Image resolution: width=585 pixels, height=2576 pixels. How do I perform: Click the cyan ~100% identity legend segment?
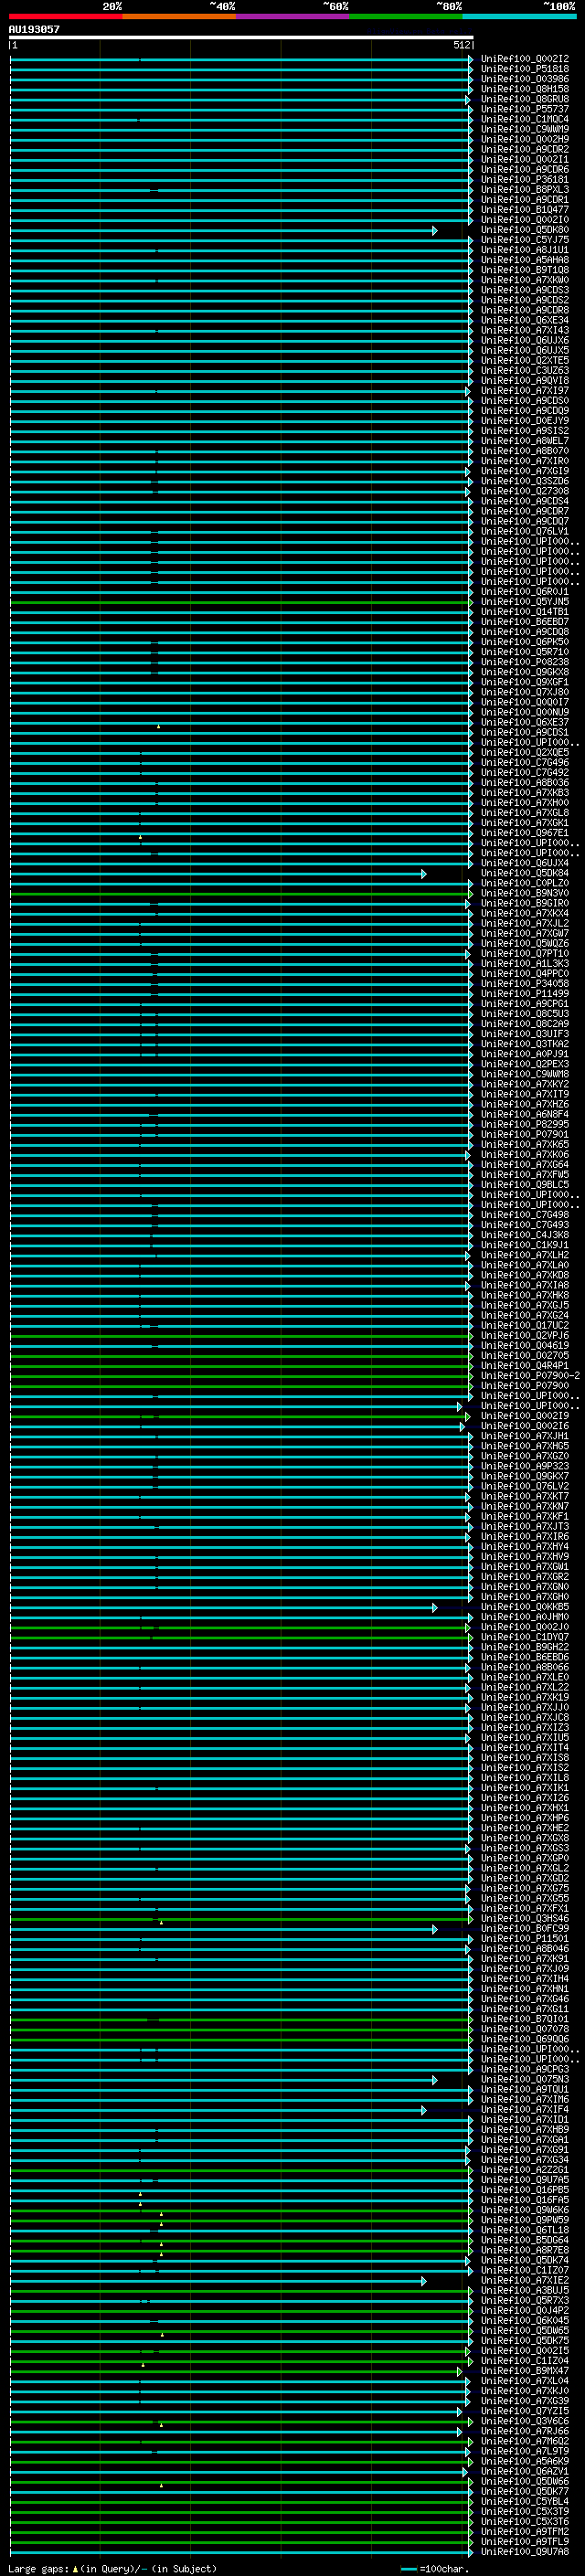[x=519, y=16]
